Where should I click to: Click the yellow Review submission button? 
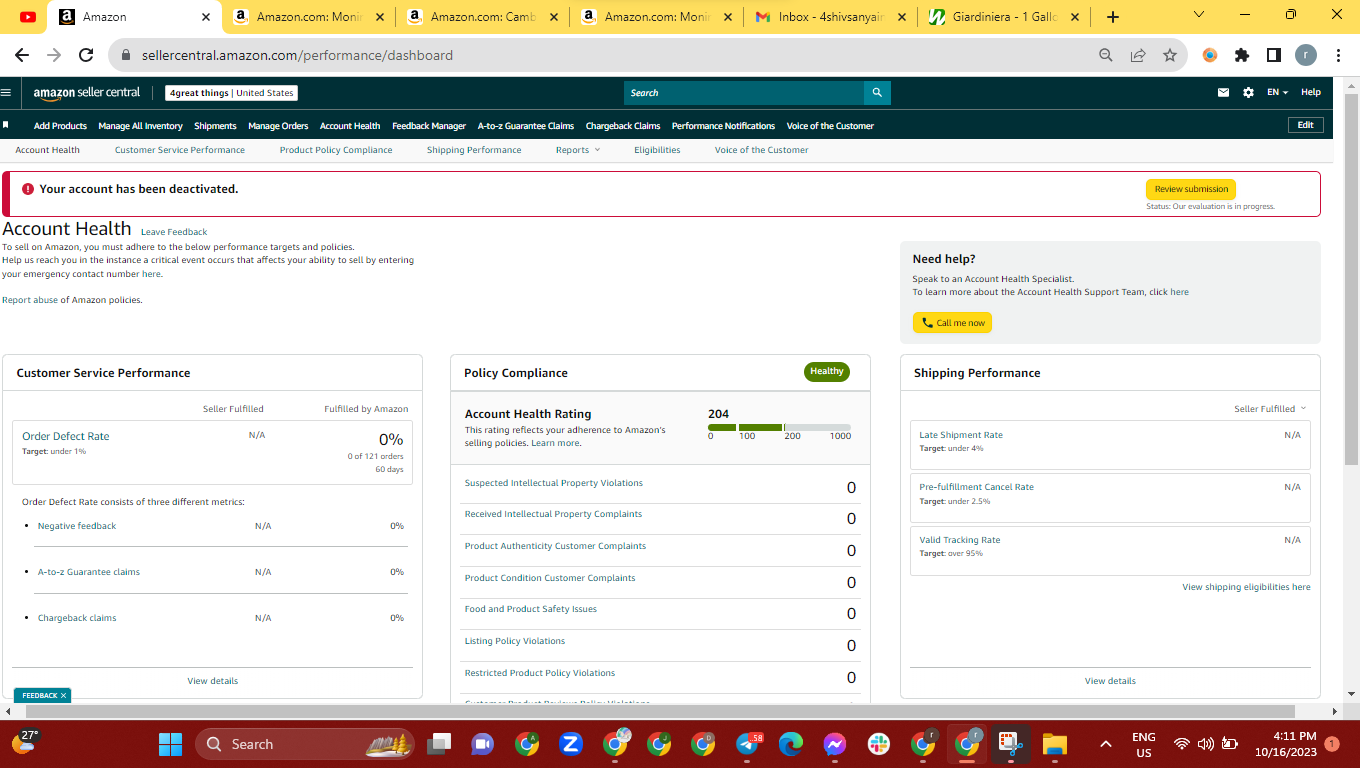pyautogui.click(x=1191, y=189)
